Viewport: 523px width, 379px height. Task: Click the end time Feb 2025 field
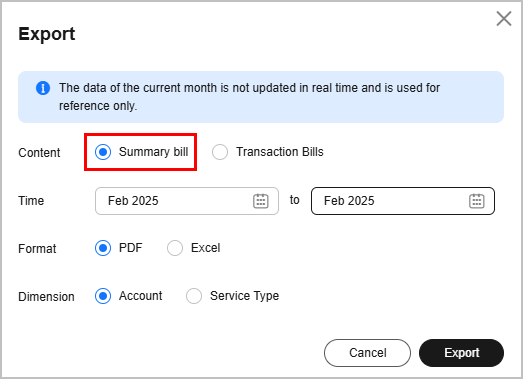coord(403,201)
